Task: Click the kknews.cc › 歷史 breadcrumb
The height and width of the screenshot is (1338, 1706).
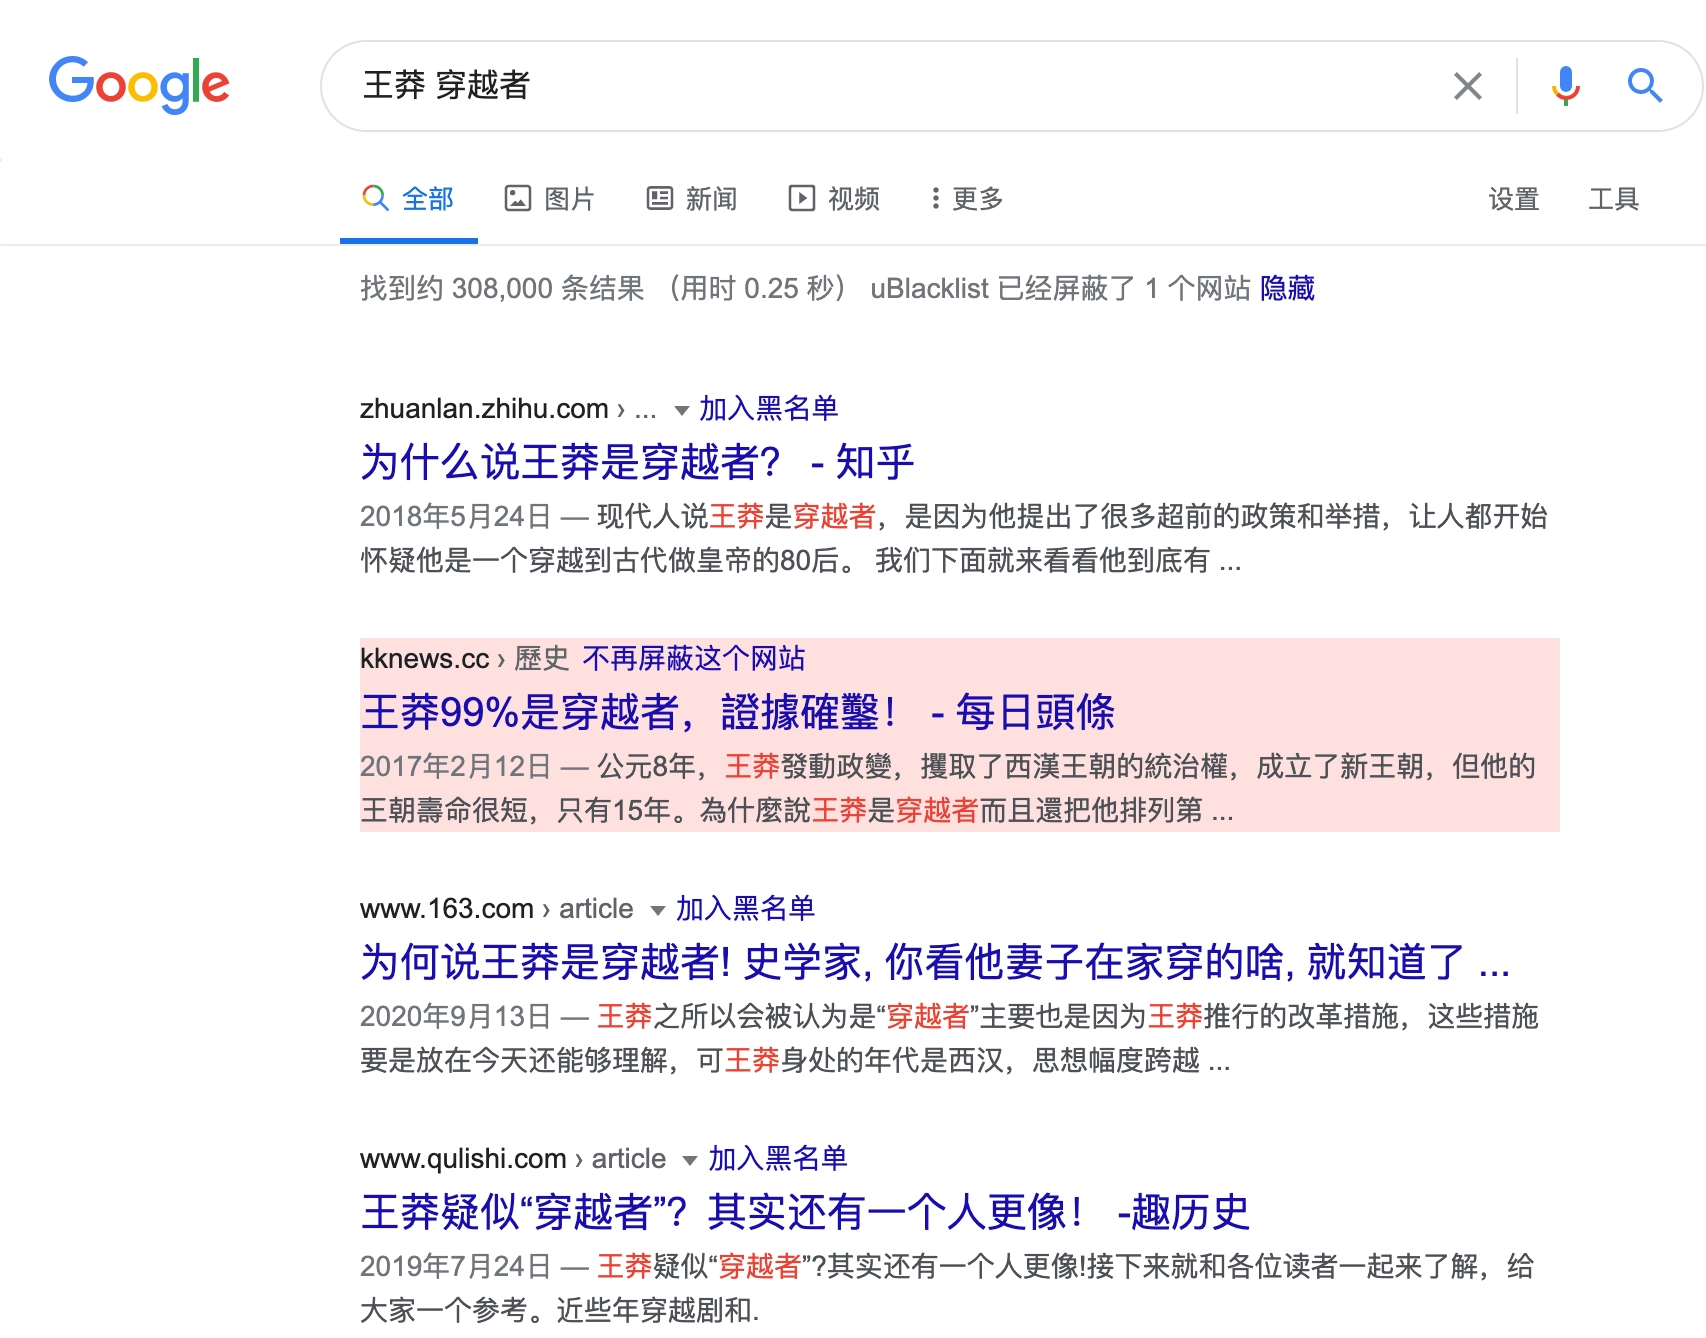Action: [x=464, y=658]
